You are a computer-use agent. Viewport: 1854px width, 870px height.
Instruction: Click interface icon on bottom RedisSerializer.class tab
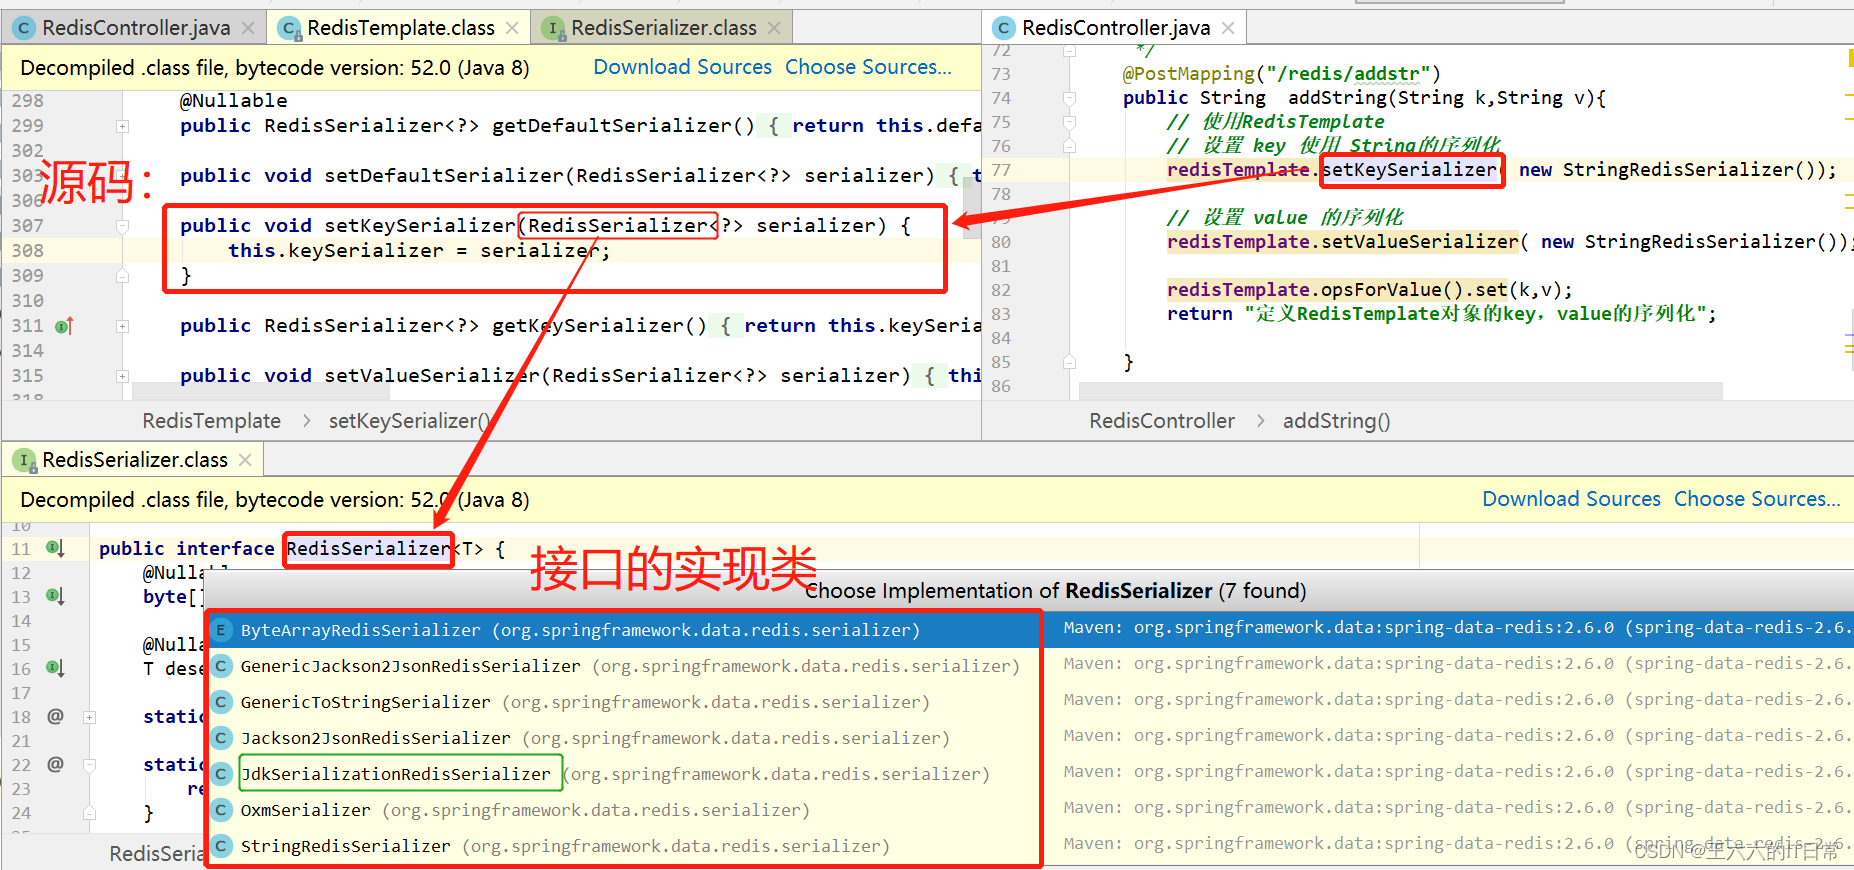24,460
